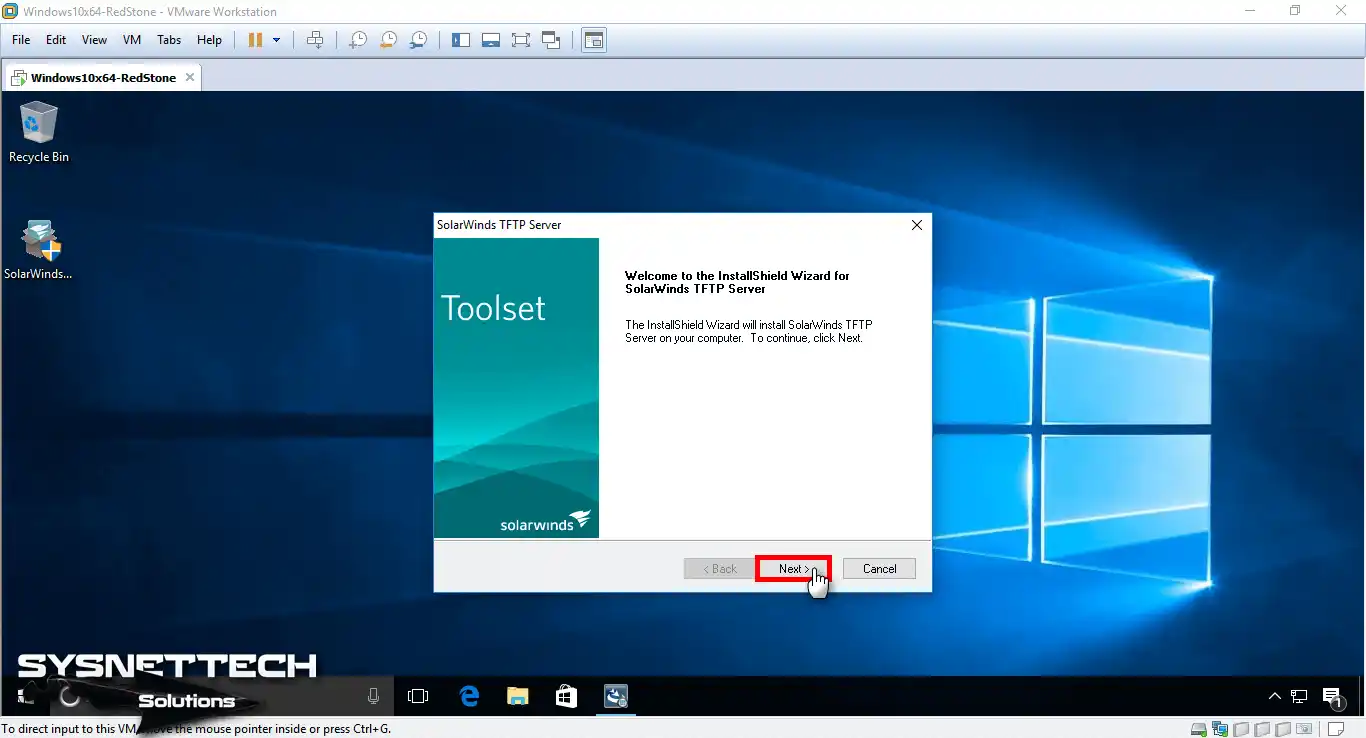Expand the power options dropdown arrow
Screen dimensions: 1366x738
tap(276, 40)
